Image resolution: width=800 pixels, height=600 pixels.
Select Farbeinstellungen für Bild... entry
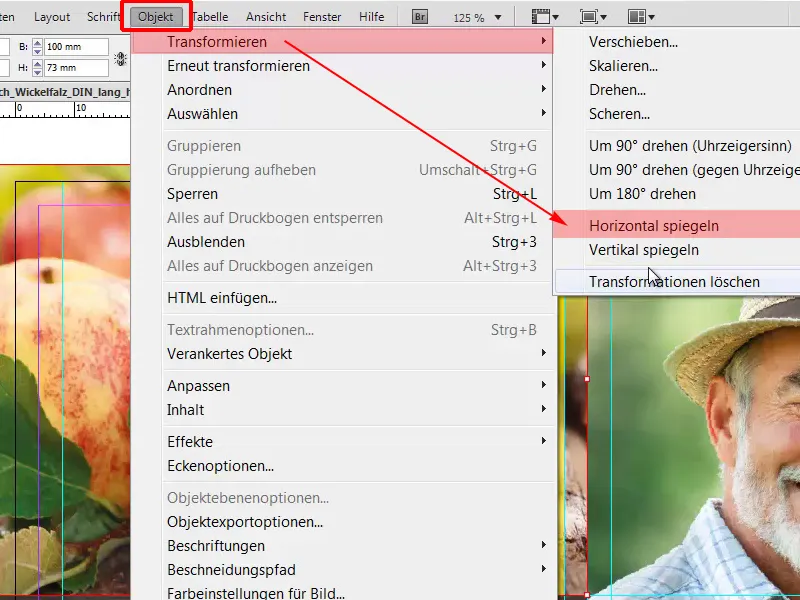coord(342,593)
